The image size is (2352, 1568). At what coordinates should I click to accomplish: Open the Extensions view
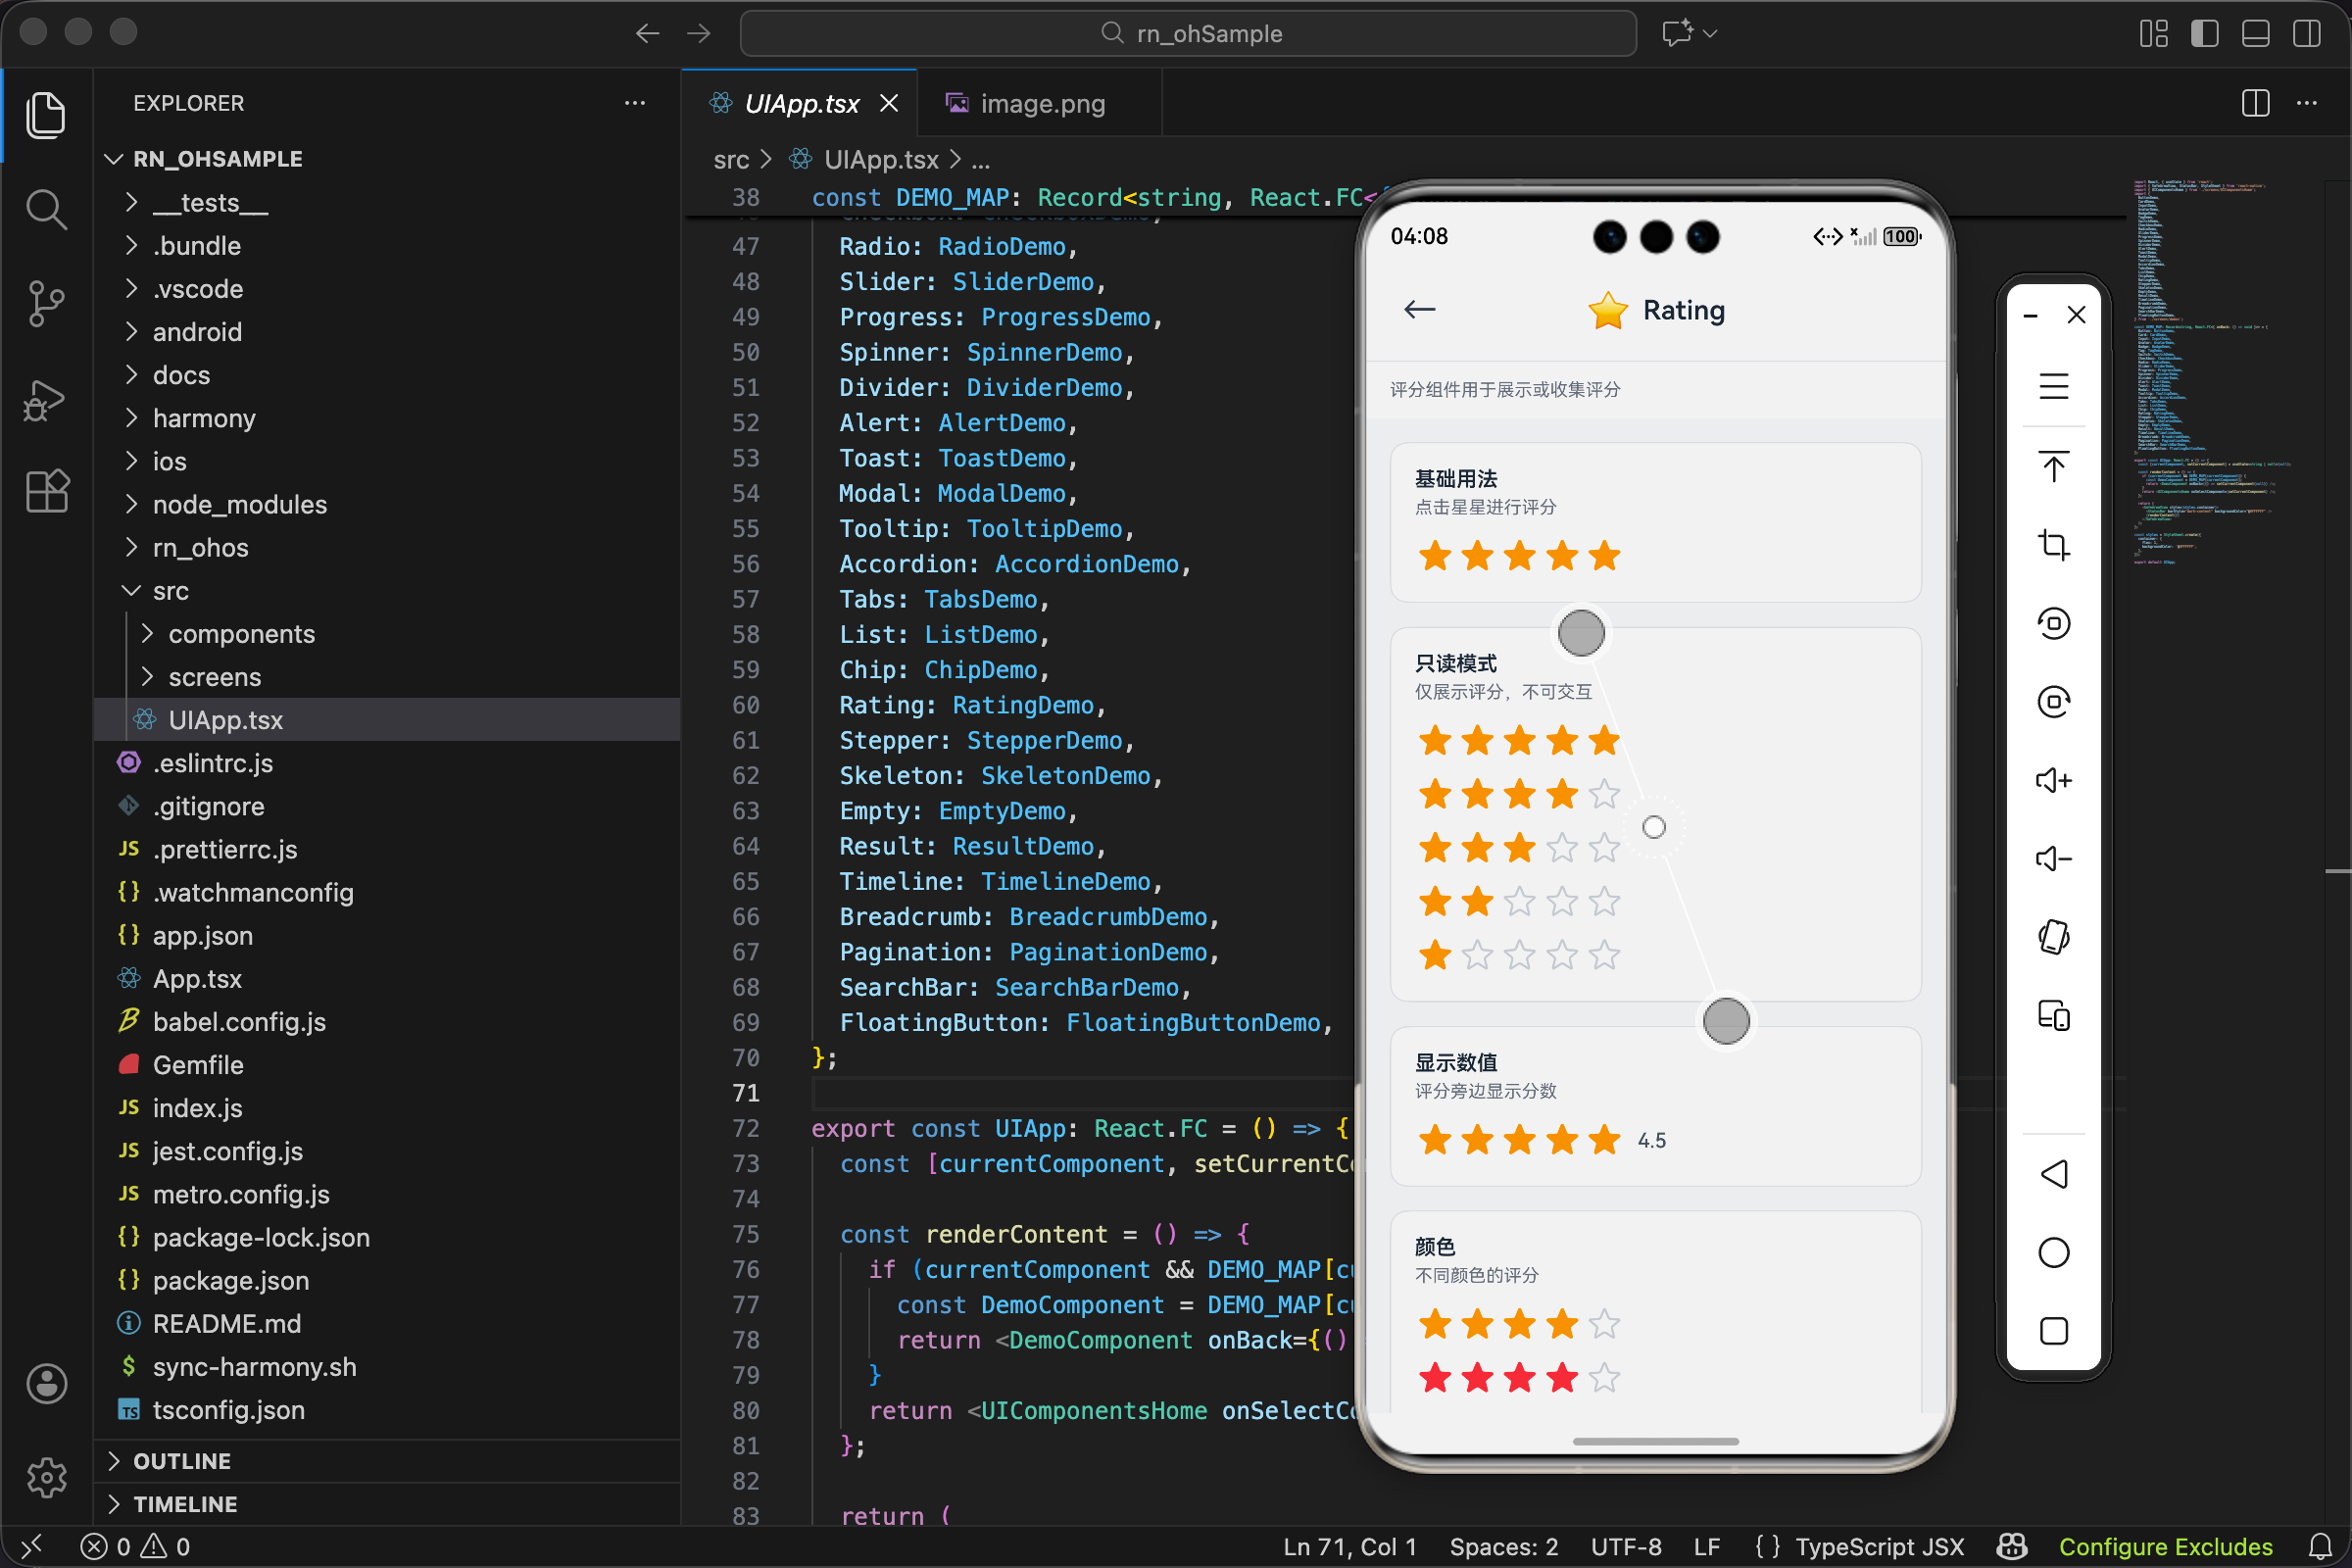(x=46, y=491)
